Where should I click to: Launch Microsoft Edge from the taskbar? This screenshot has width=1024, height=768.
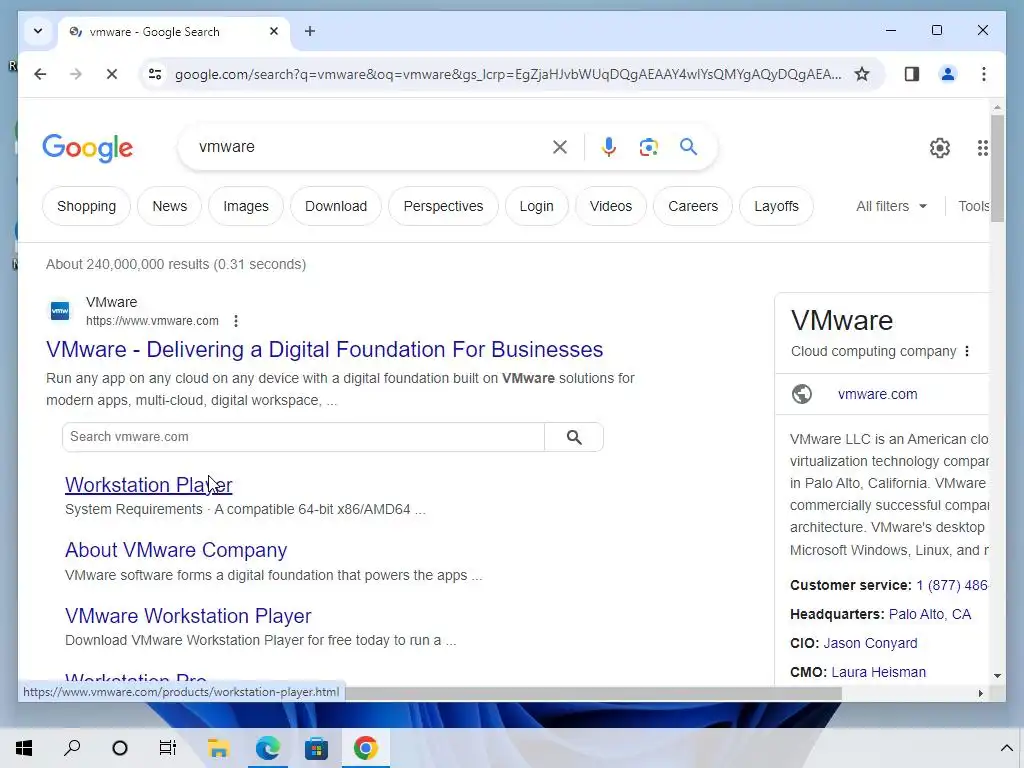[x=267, y=748]
